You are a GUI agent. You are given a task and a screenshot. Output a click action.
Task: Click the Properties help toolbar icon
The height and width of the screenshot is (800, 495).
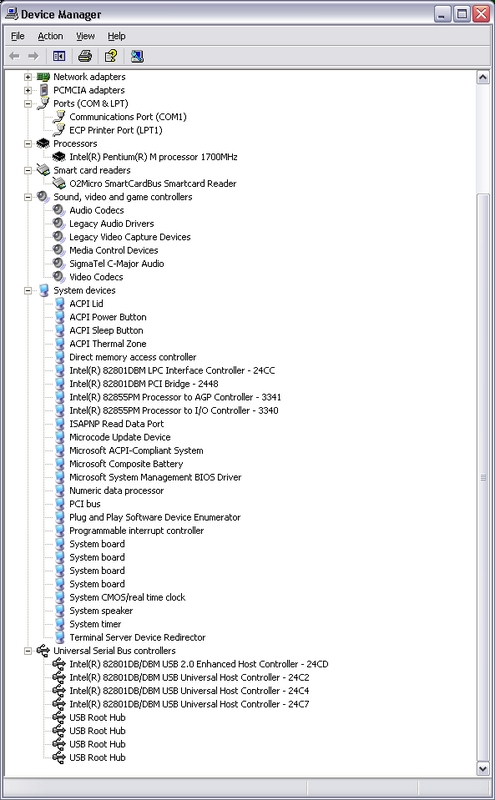point(111,56)
